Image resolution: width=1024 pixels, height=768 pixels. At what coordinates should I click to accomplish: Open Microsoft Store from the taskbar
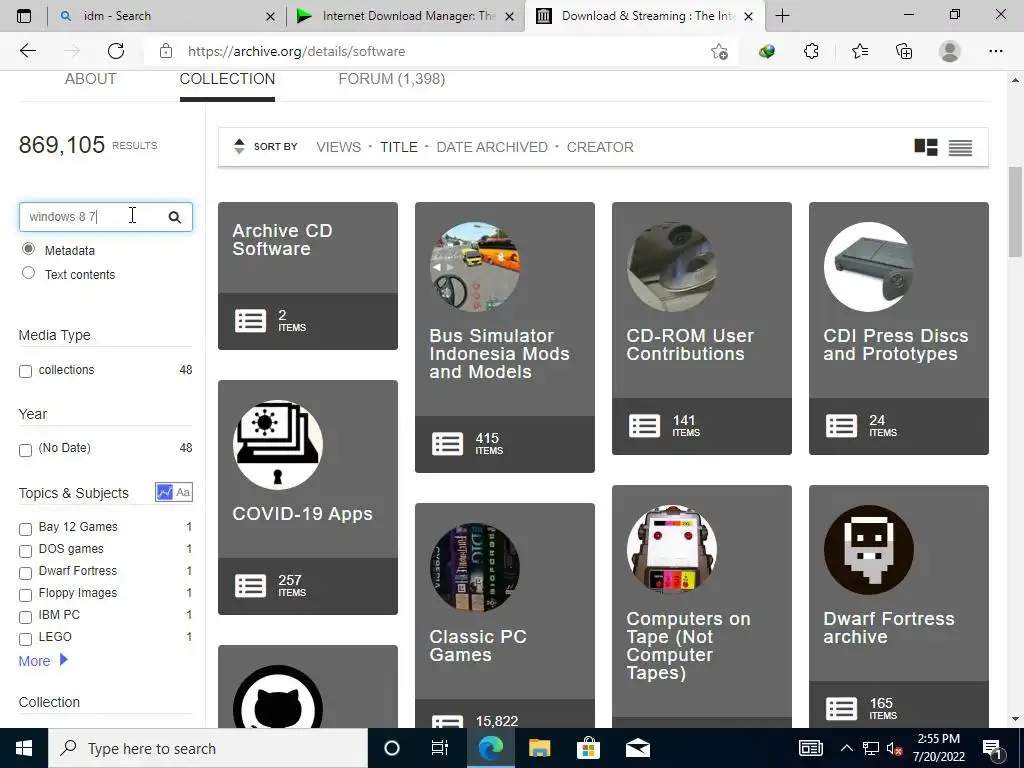[588, 748]
